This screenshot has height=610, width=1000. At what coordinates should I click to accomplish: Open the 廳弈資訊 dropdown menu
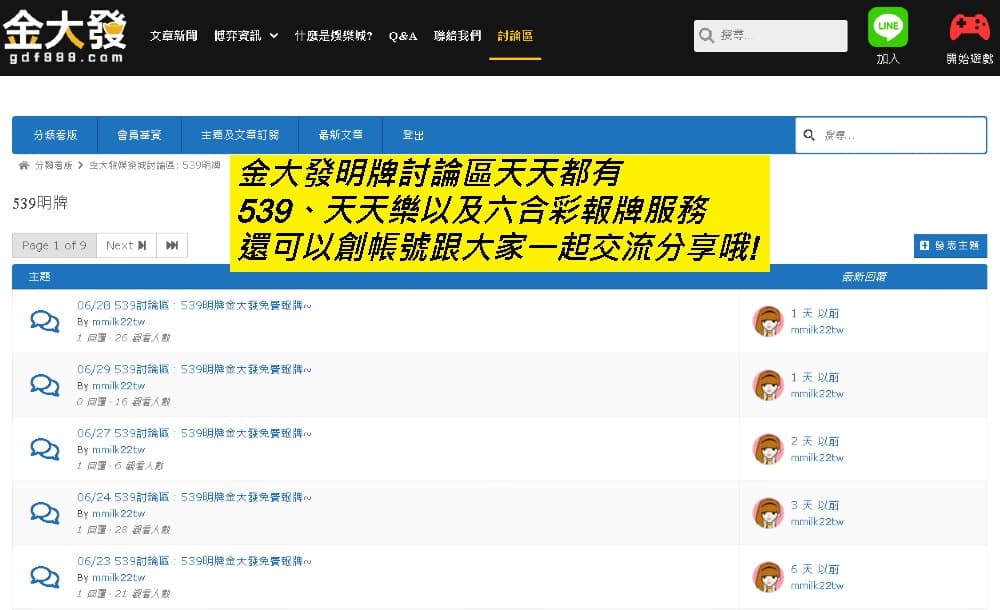pyautogui.click(x=238, y=34)
